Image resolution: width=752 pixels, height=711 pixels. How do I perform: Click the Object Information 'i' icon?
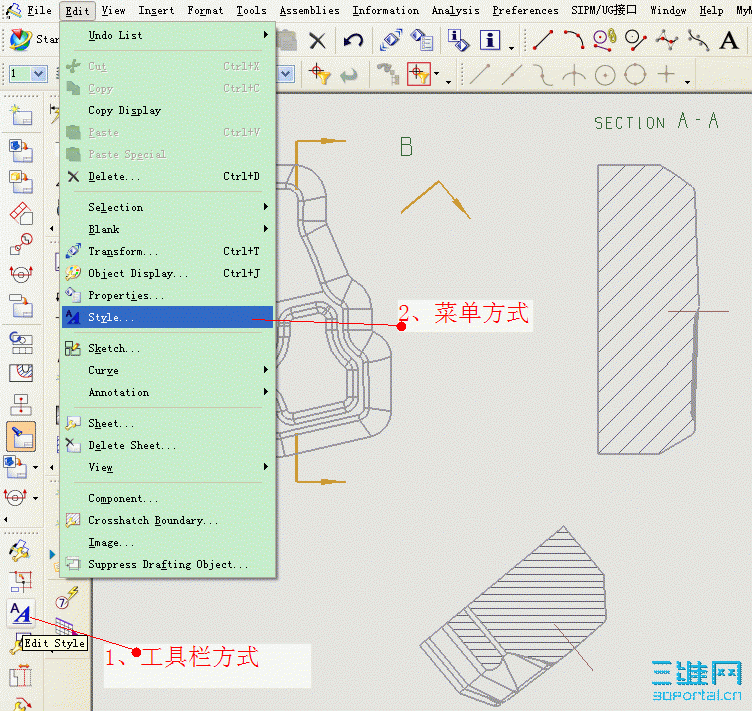pos(490,40)
